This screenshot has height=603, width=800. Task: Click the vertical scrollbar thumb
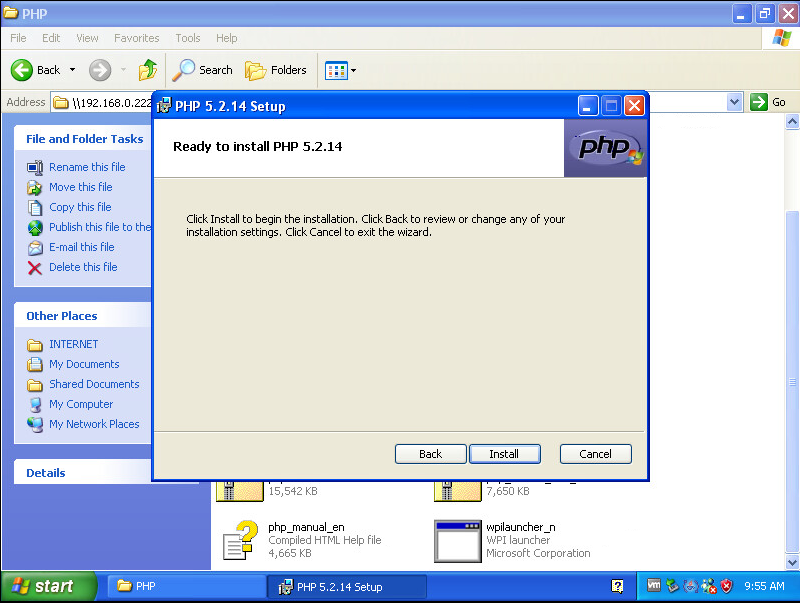[792, 382]
